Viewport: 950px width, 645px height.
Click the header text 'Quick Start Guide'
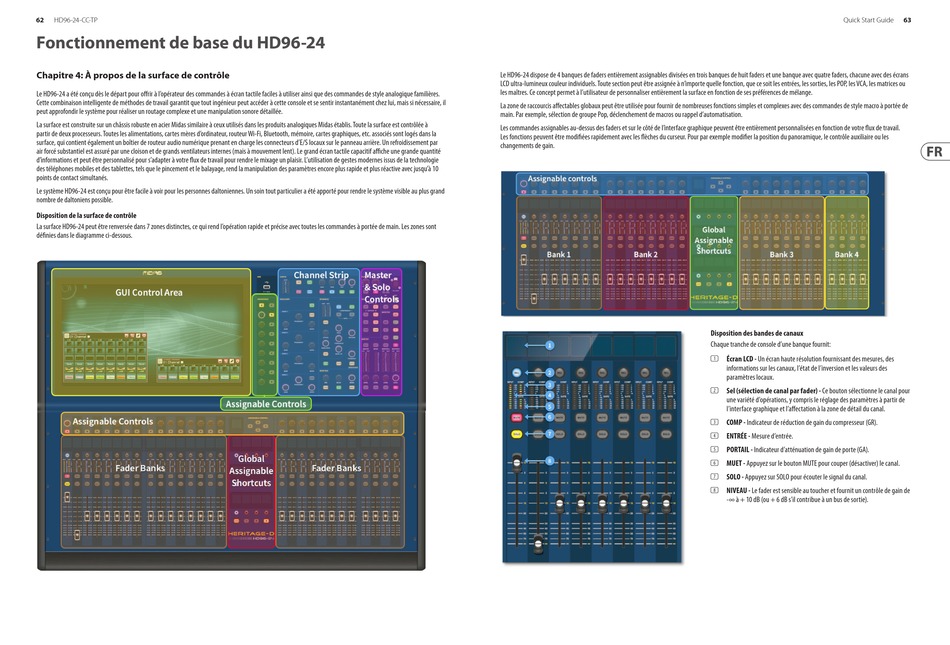pos(868,20)
